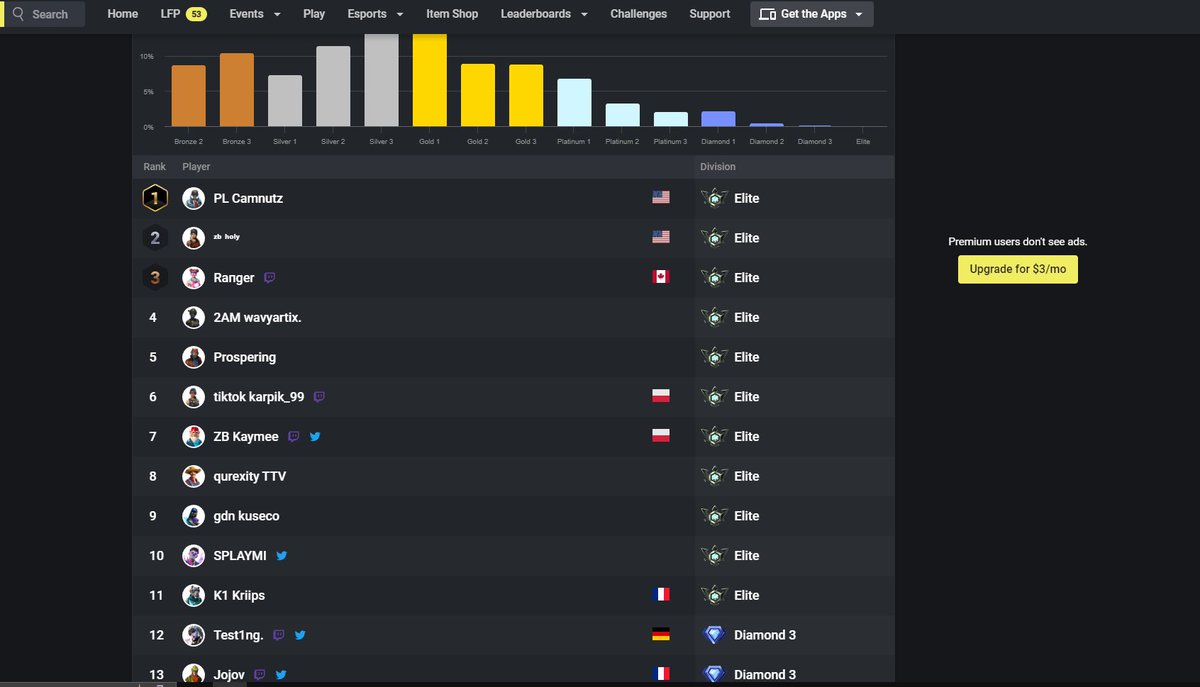Click SPLAYMI's Twitter icon

pyautogui.click(x=282, y=556)
